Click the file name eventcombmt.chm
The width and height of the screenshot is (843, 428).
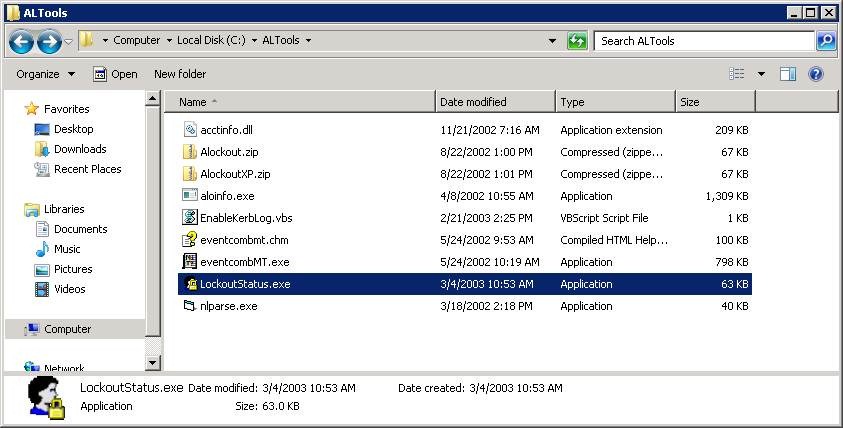coord(244,240)
